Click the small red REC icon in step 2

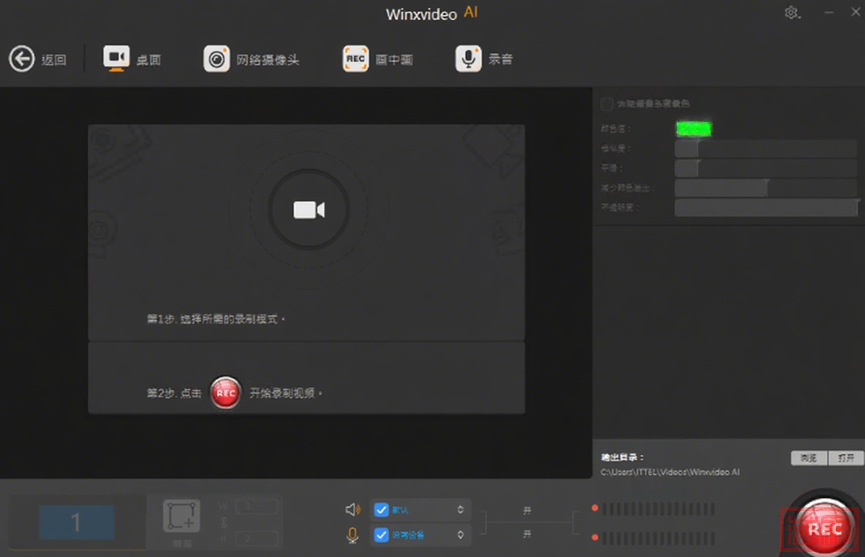pos(226,393)
